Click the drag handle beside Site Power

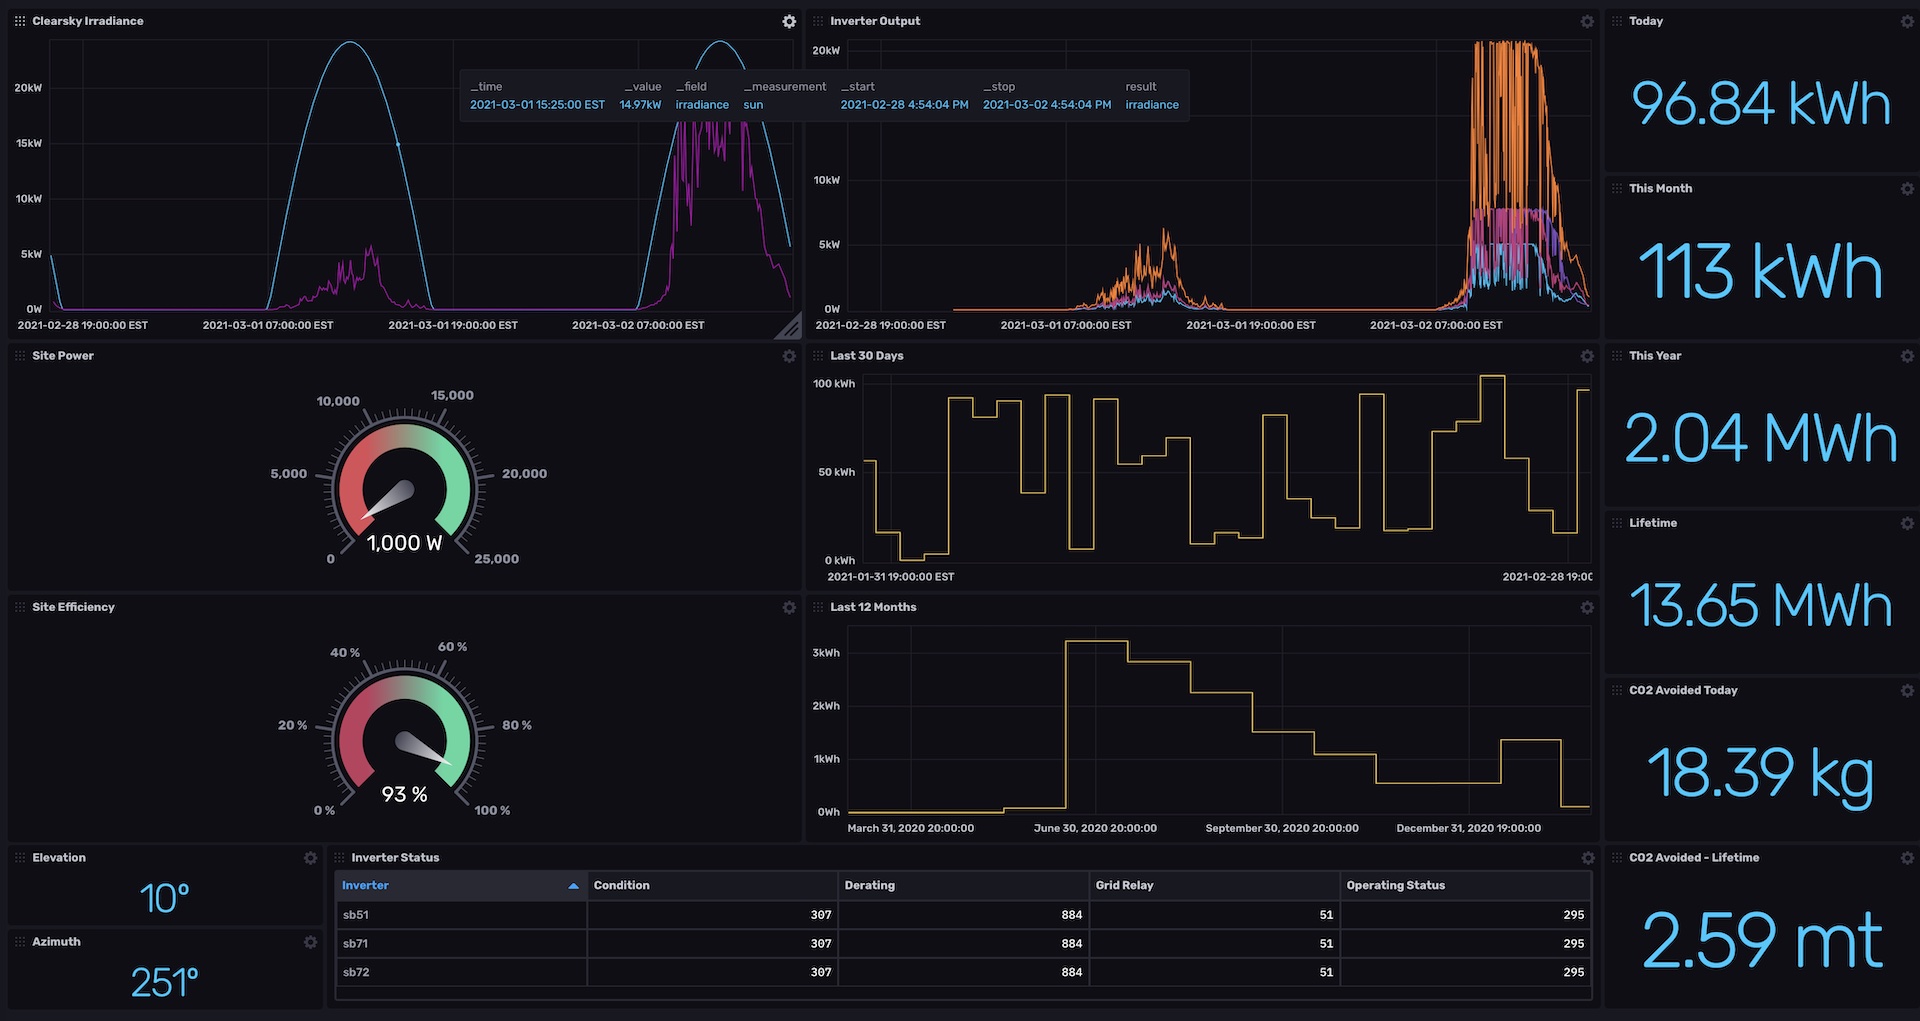pyautogui.click(x=20, y=356)
